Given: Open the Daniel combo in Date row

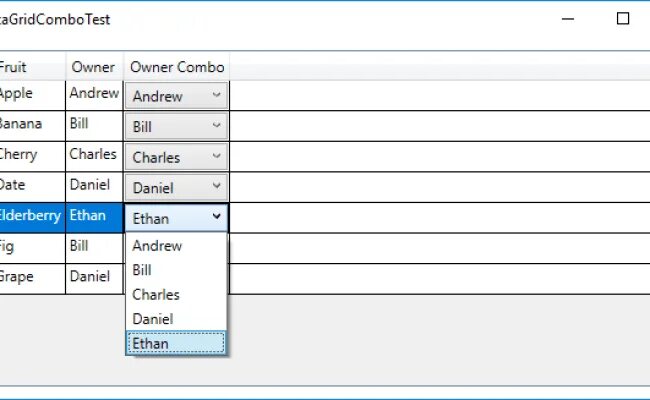Looking at the screenshot, I should (x=176, y=187).
